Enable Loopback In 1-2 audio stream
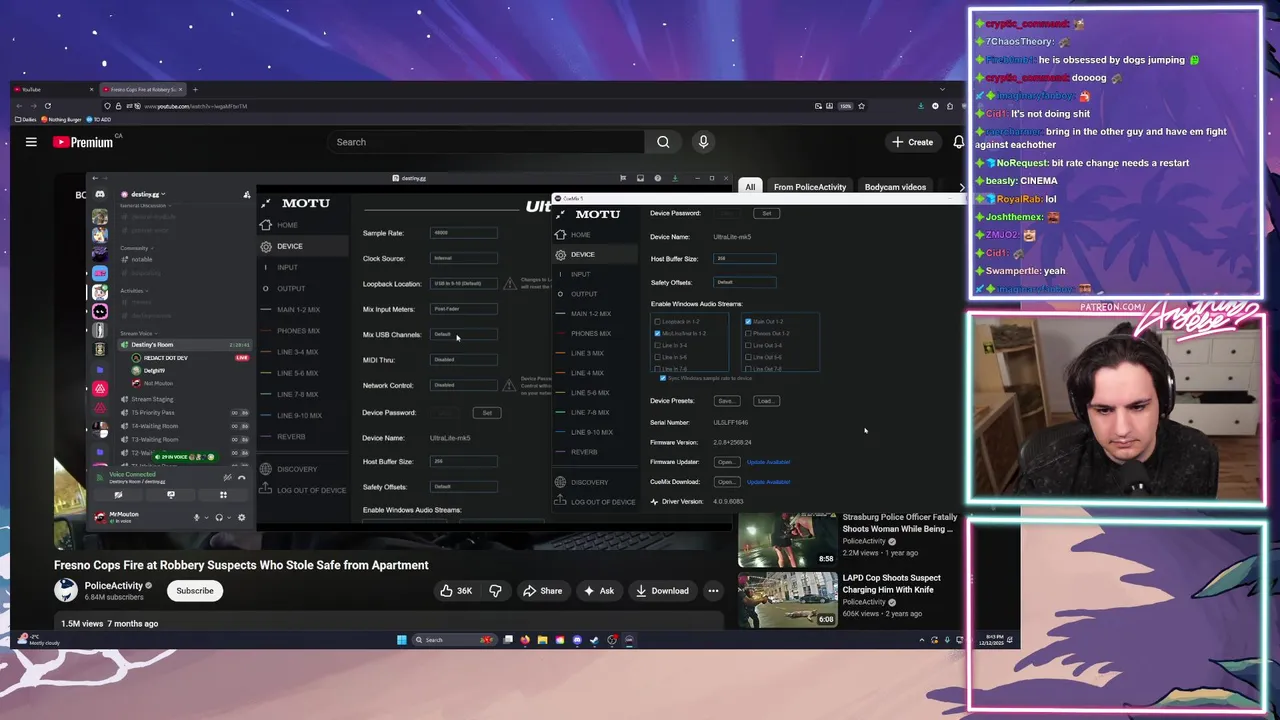1280x720 pixels. point(657,322)
